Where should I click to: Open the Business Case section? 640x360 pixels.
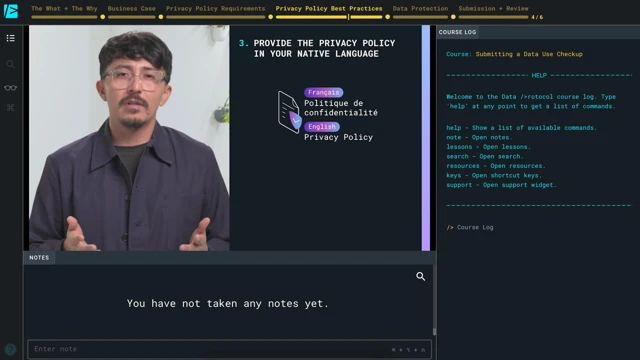click(131, 9)
